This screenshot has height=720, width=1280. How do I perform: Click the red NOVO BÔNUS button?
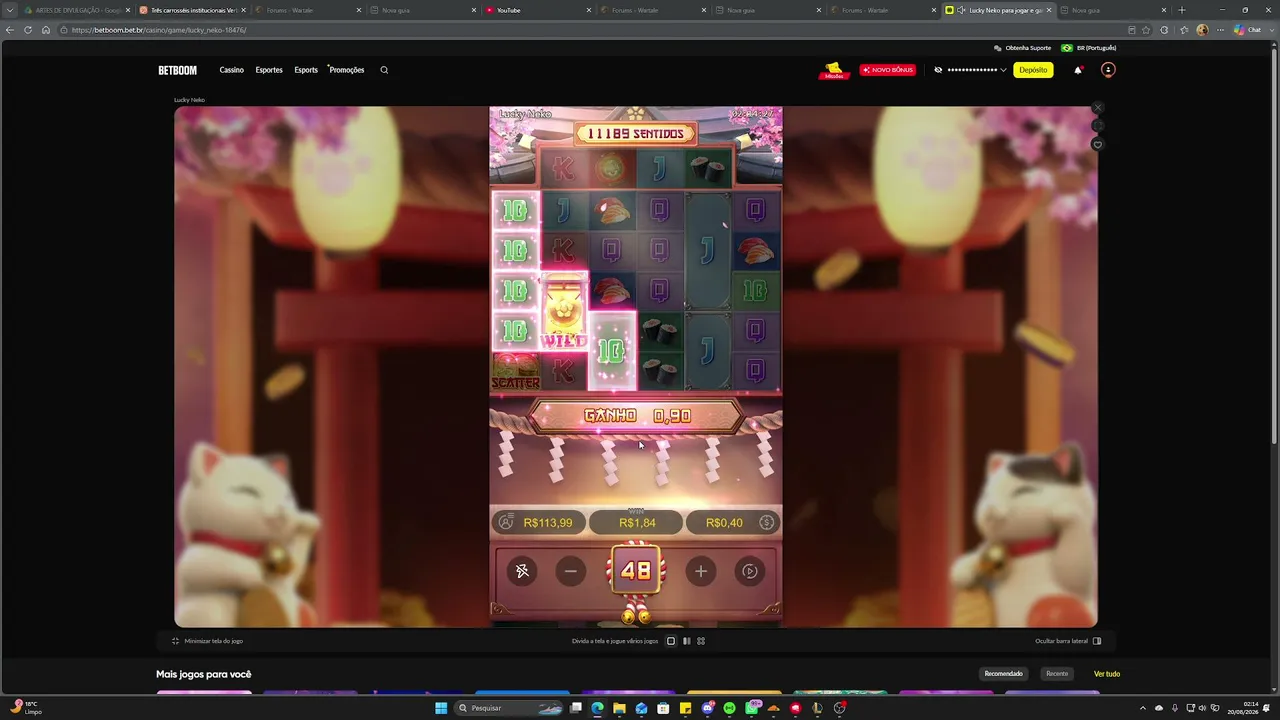click(x=887, y=70)
